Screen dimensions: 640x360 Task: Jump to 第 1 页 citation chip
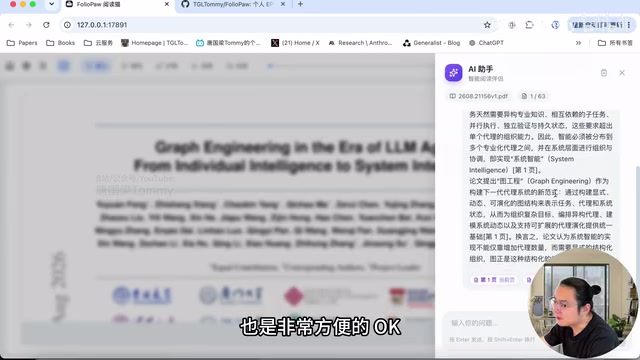pyautogui.click(x=494, y=280)
